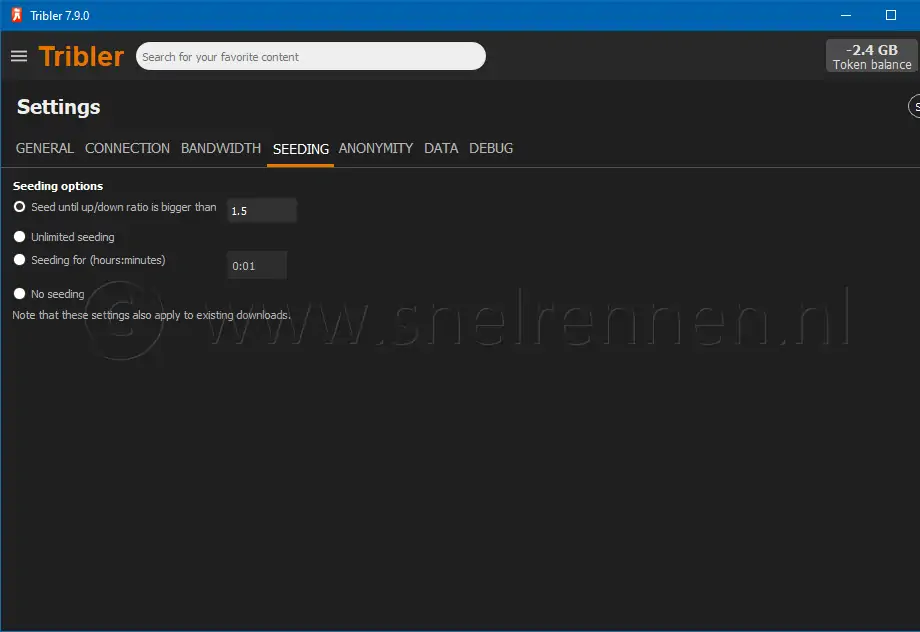The height and width of the screenshot is (632, 920).
Task: Open the Data settings tab
Action: click(x=441, y=148)
